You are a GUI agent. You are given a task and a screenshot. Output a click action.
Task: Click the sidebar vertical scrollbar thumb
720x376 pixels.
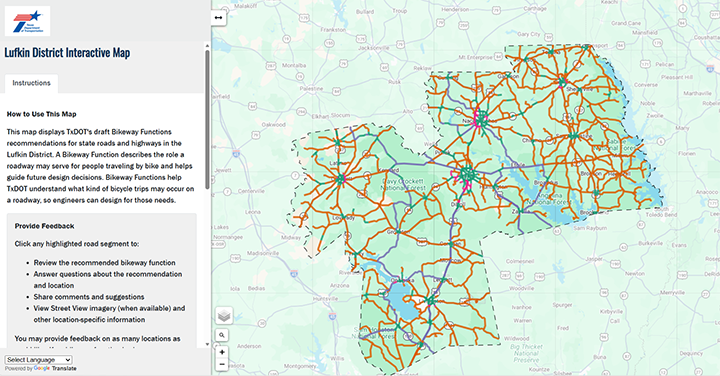(x=207, y=119)
